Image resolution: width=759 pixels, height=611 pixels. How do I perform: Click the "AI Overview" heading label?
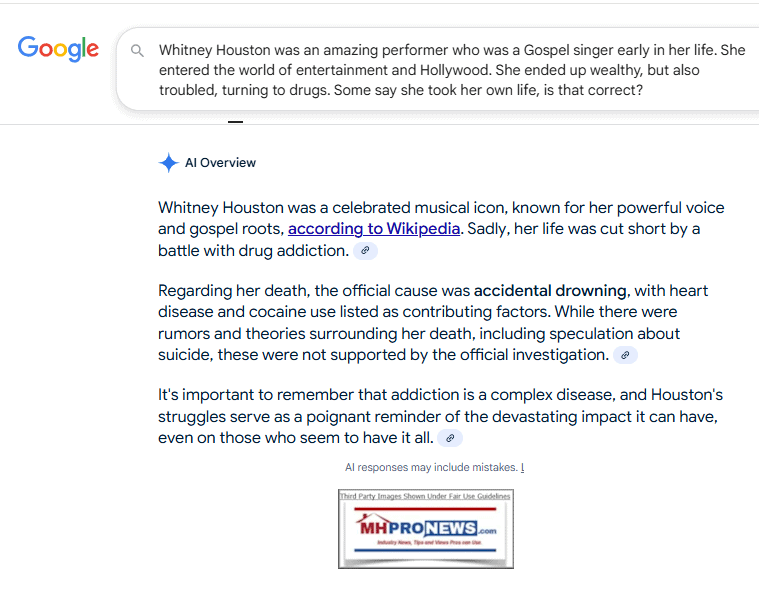pos(220,163)
